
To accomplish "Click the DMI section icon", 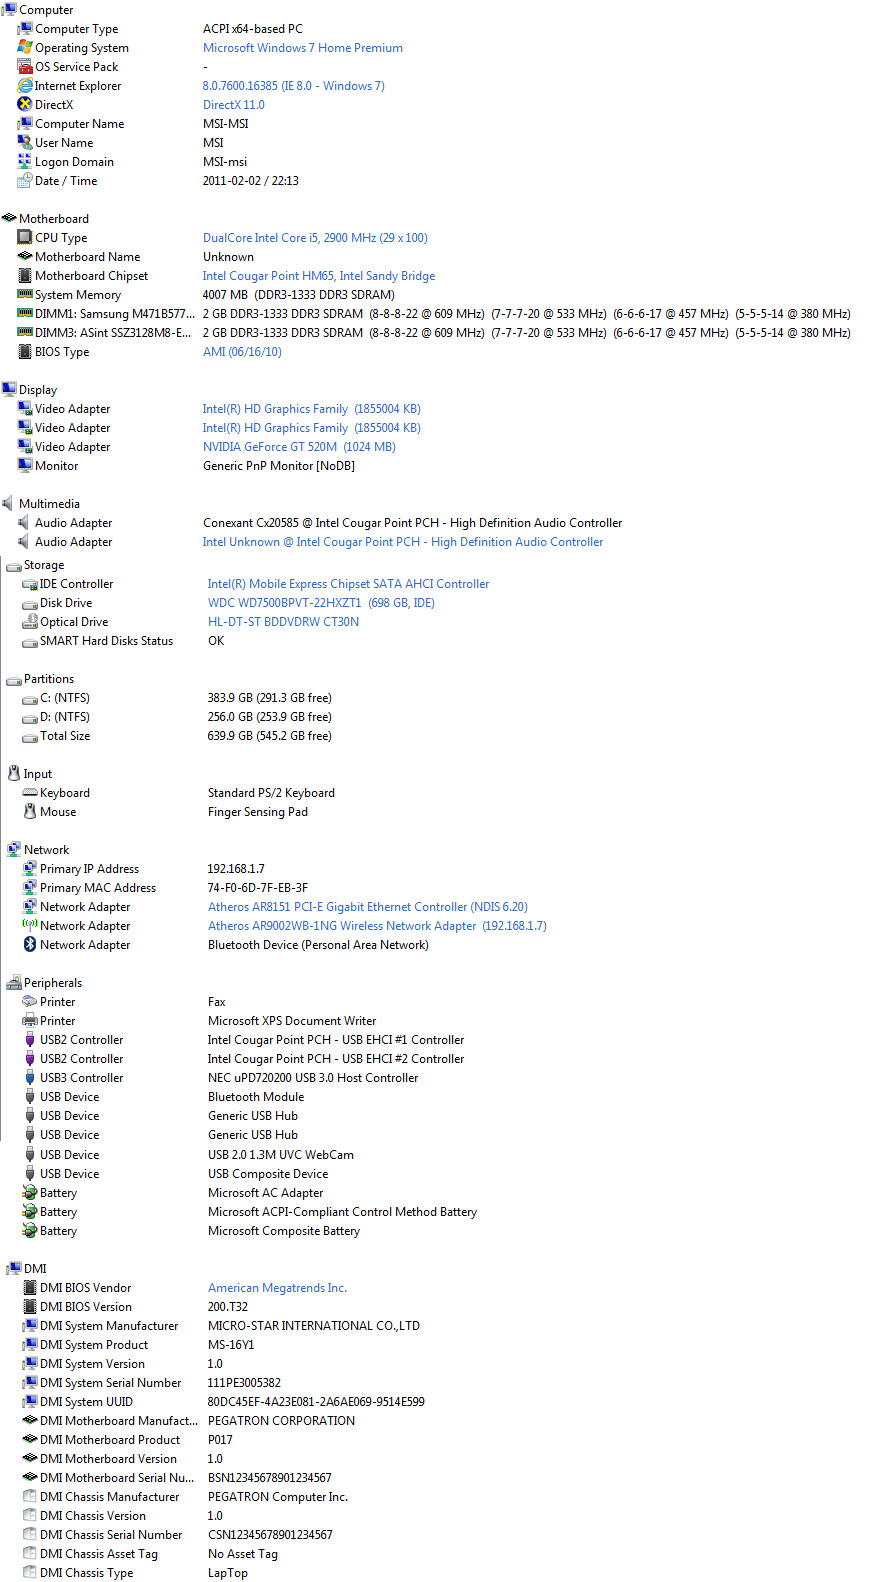I will click(x=14, y=1269).
